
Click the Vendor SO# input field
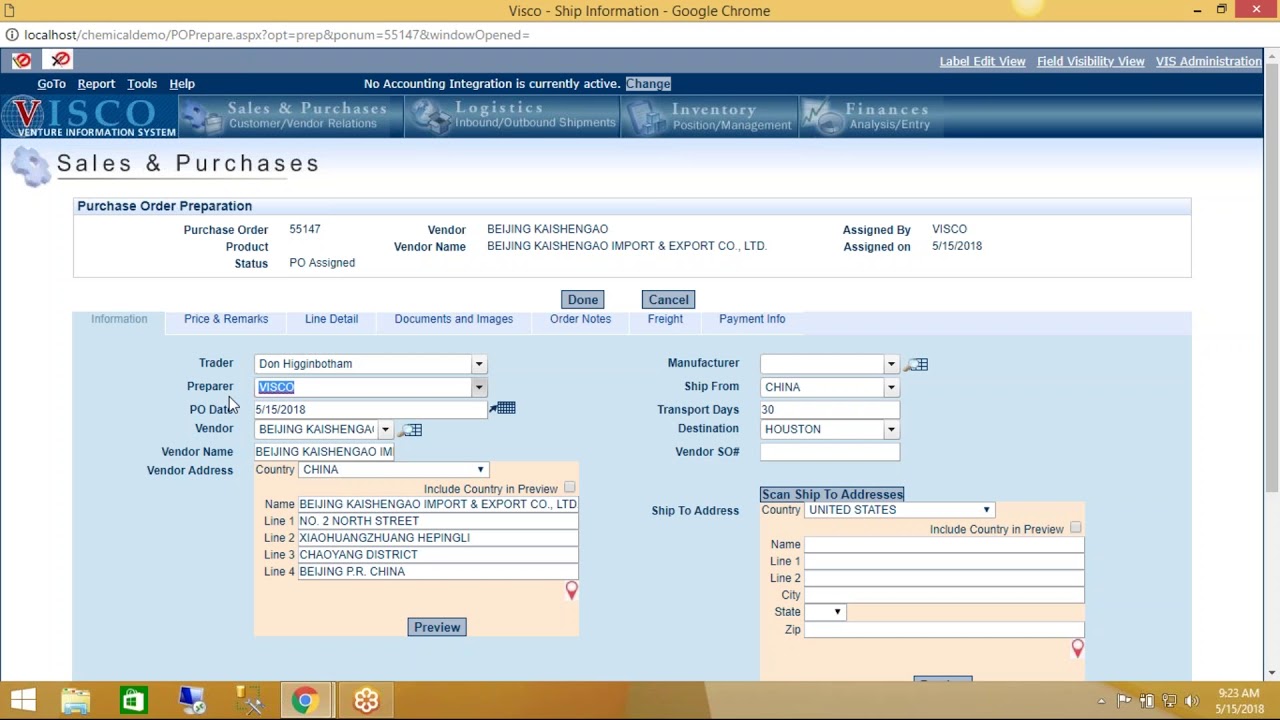(829, 452)
